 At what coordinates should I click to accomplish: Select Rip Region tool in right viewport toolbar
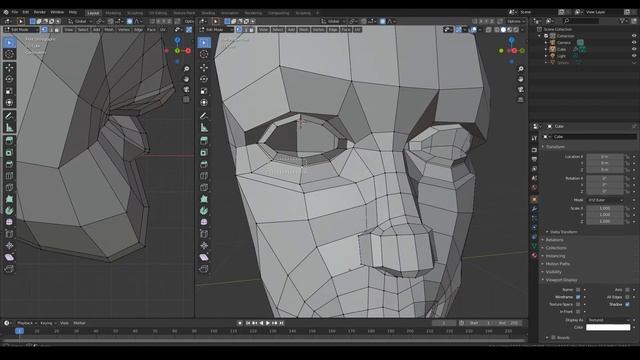(204, 269)
